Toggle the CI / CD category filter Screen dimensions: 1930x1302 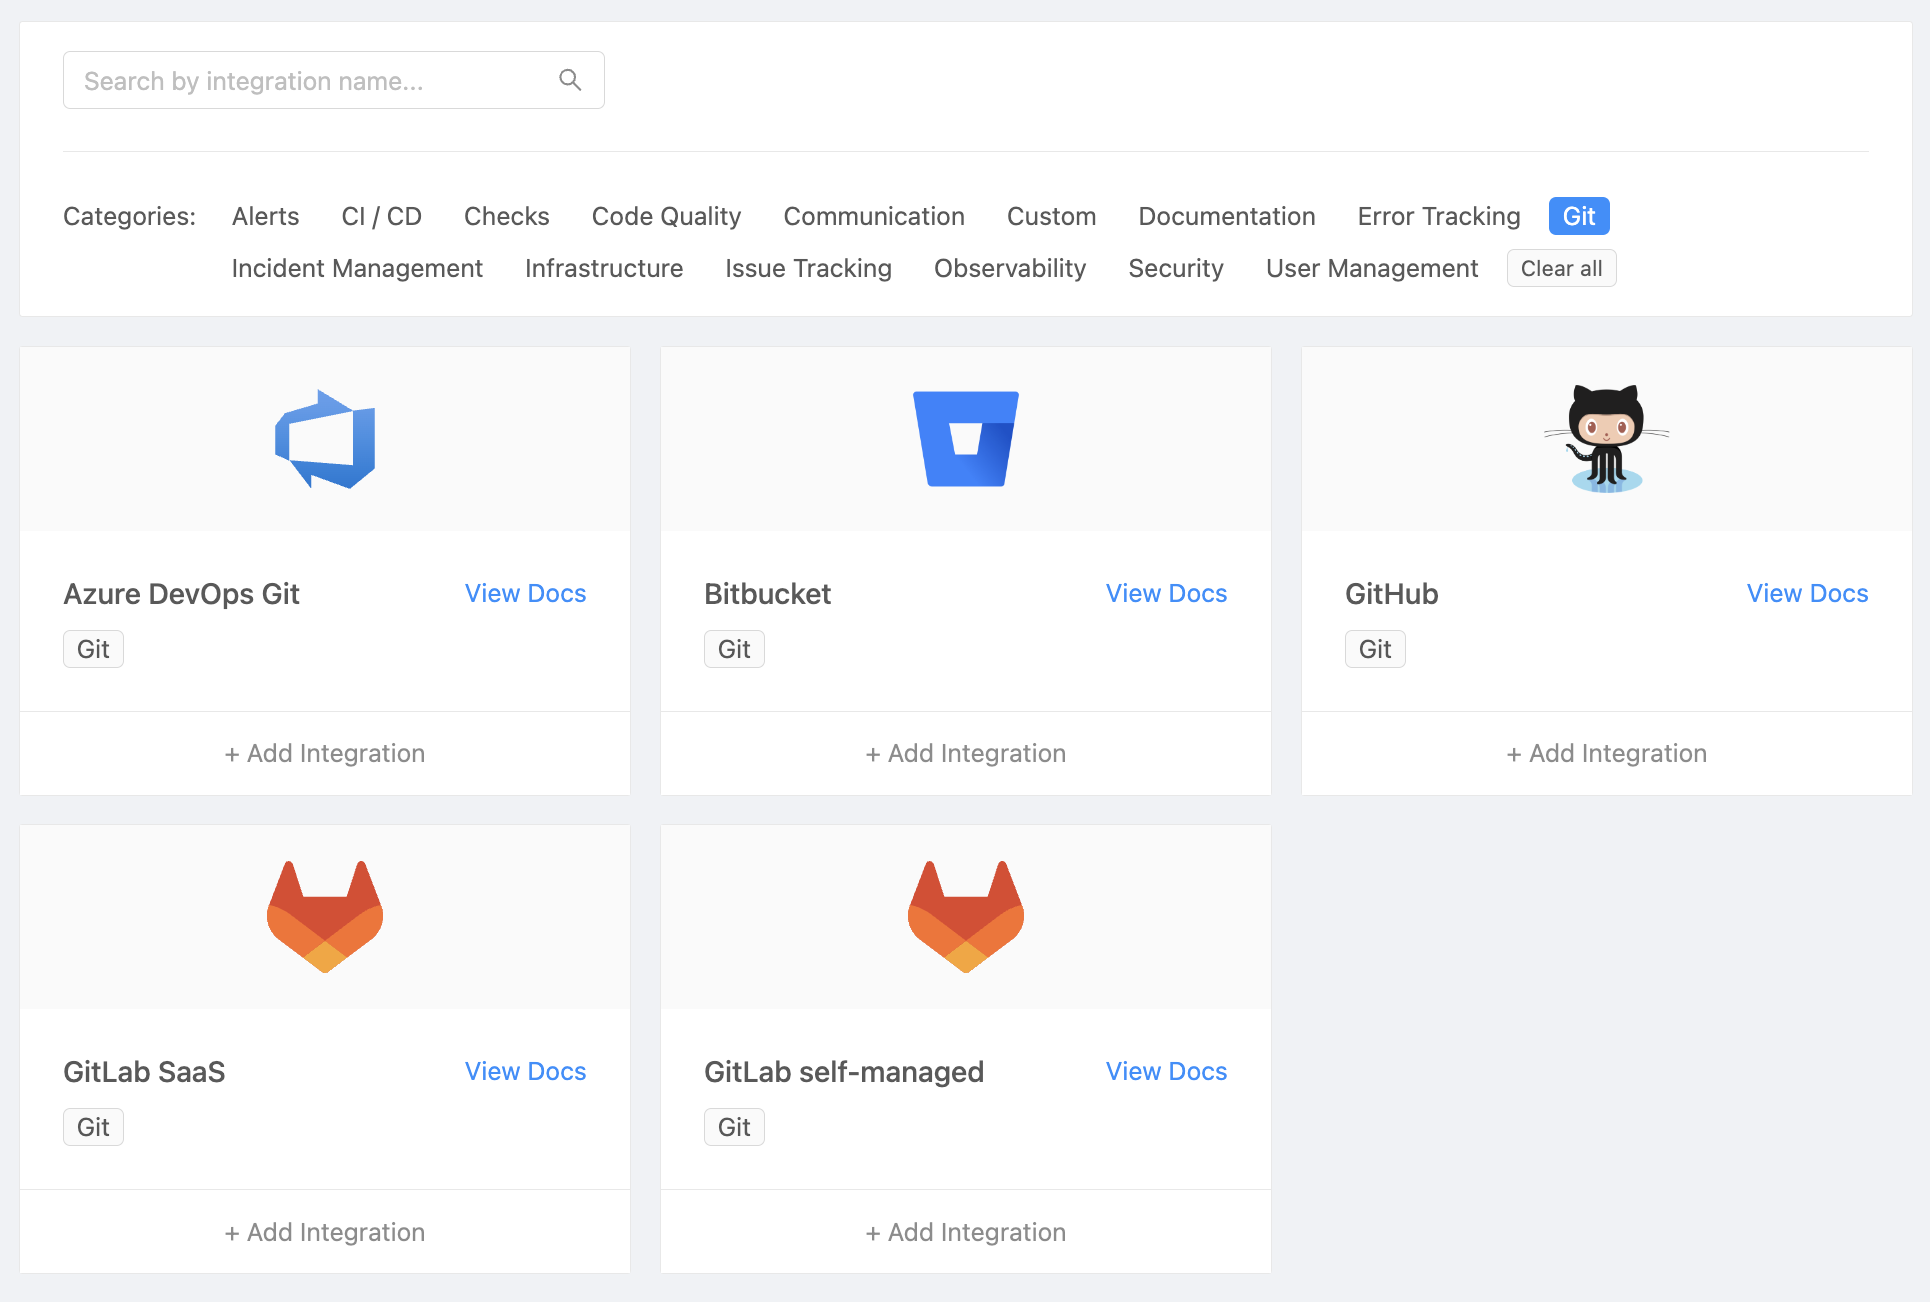pos(381,216)
